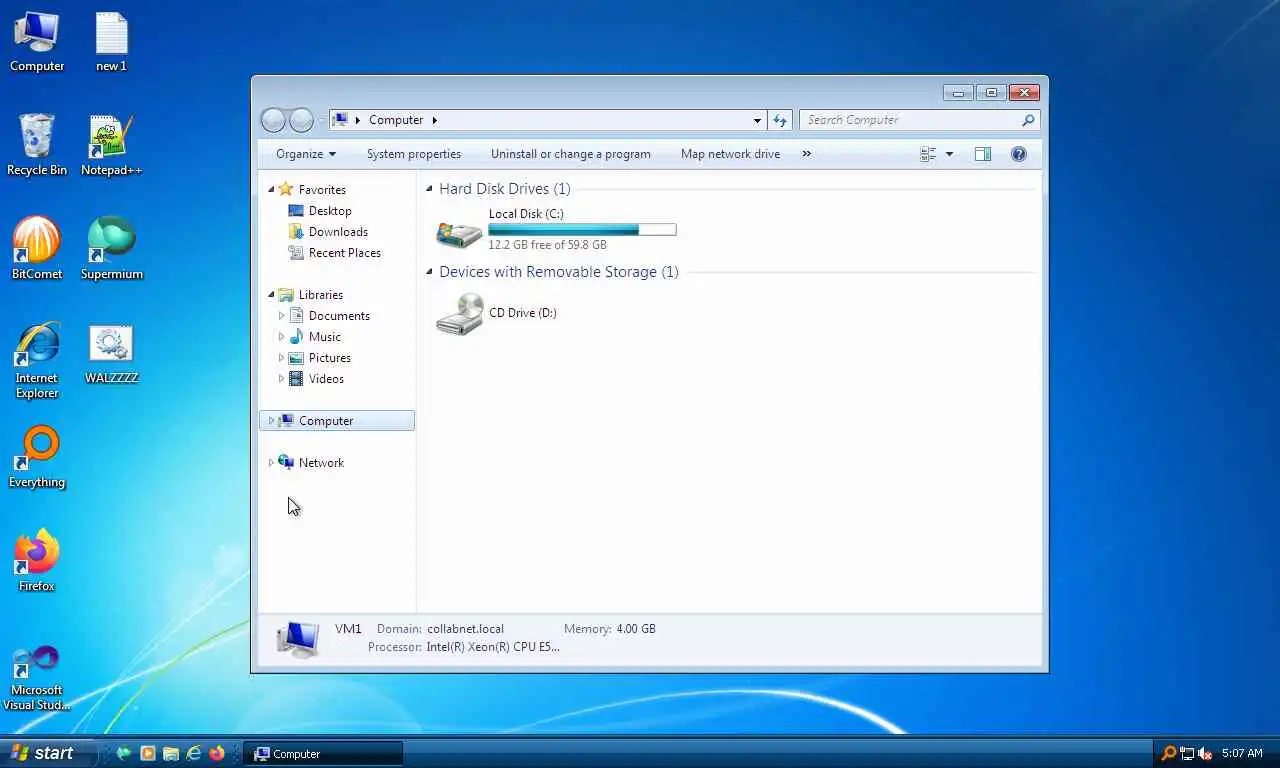Select Map network drive
The width and height of the screenshot is (1280, 768).
pyautogui.click(x=730, y=154)
